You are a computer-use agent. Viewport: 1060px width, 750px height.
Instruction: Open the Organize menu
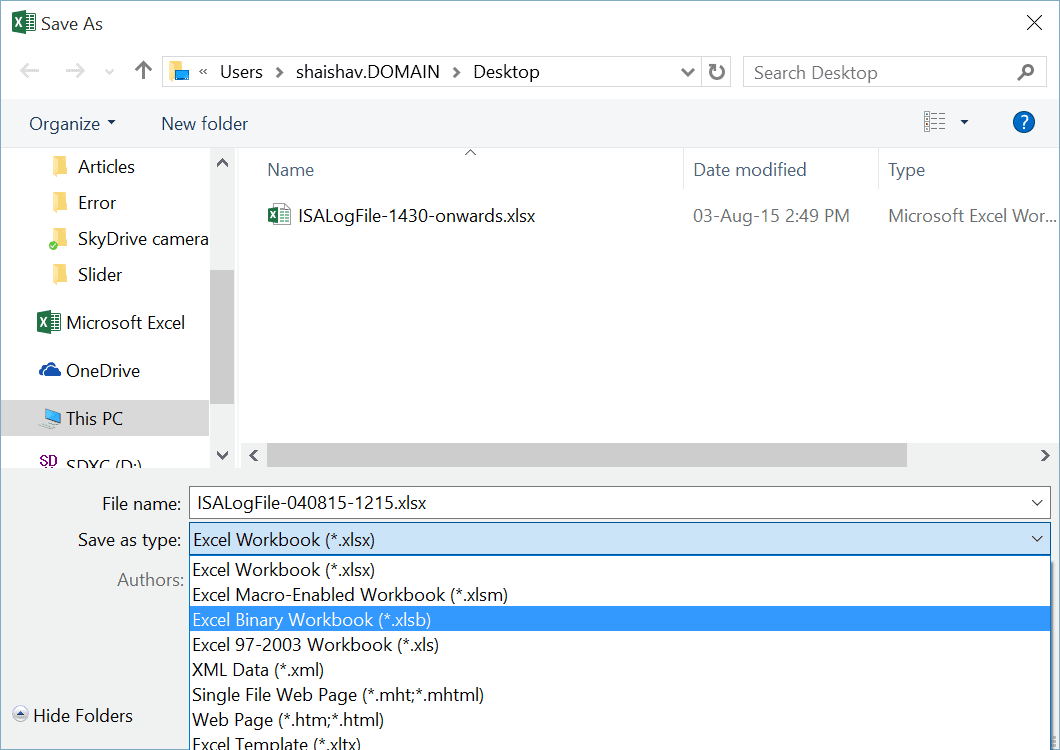(x=72, y=124)
